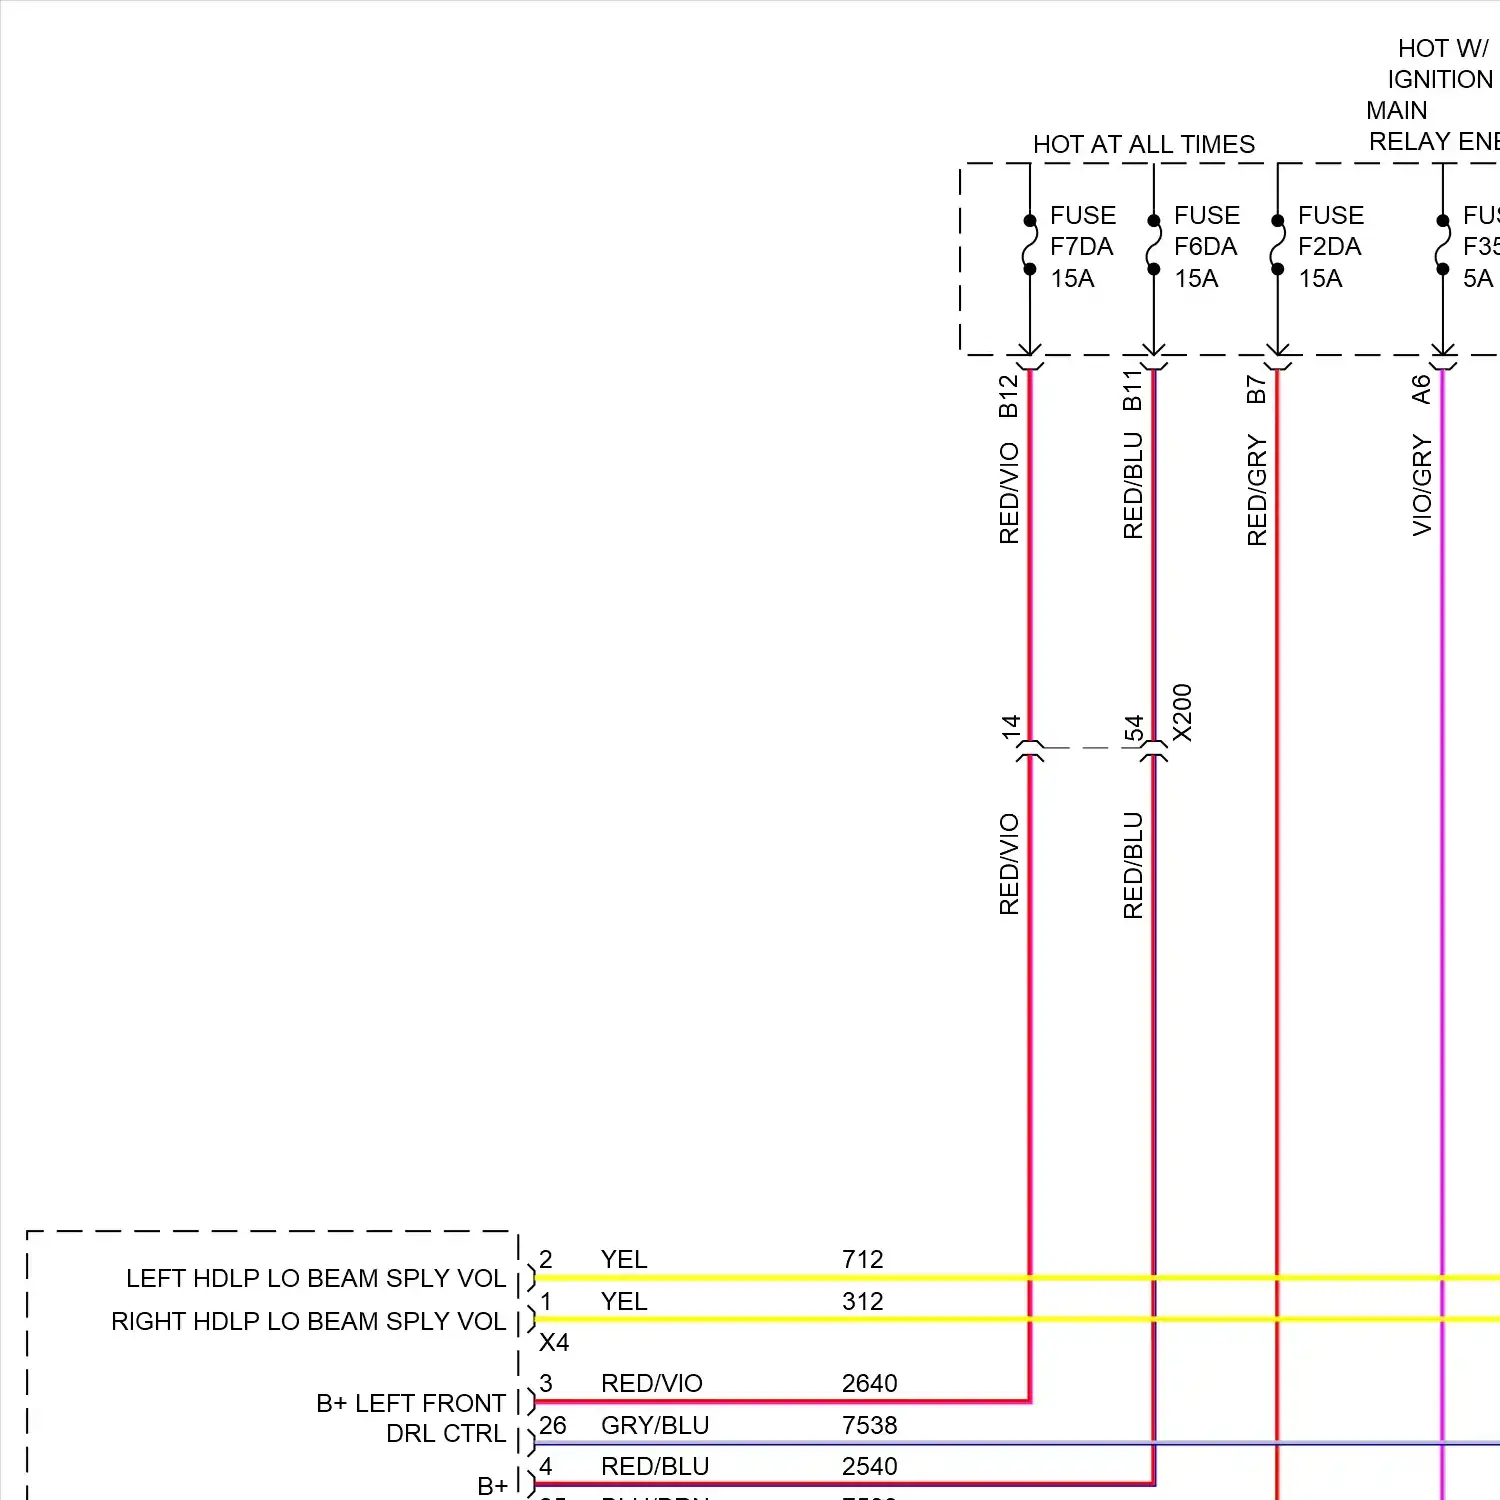Select the X200 connector pin 54 symbol
This screenshot has height=1500, width=1500.
coord(1153,750)
